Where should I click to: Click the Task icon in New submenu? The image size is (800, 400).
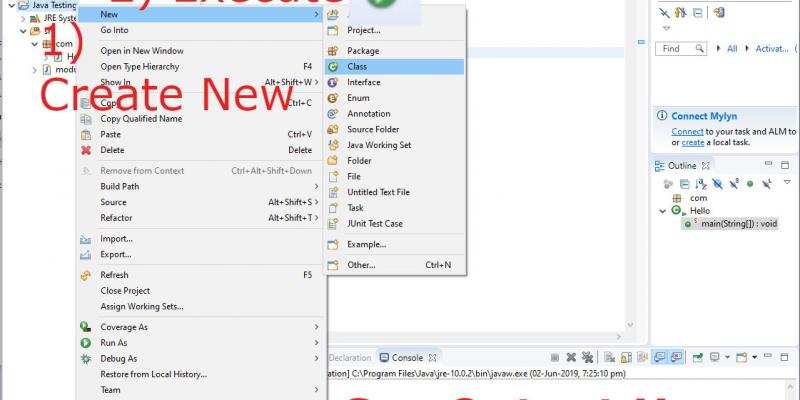pos(333,208)
